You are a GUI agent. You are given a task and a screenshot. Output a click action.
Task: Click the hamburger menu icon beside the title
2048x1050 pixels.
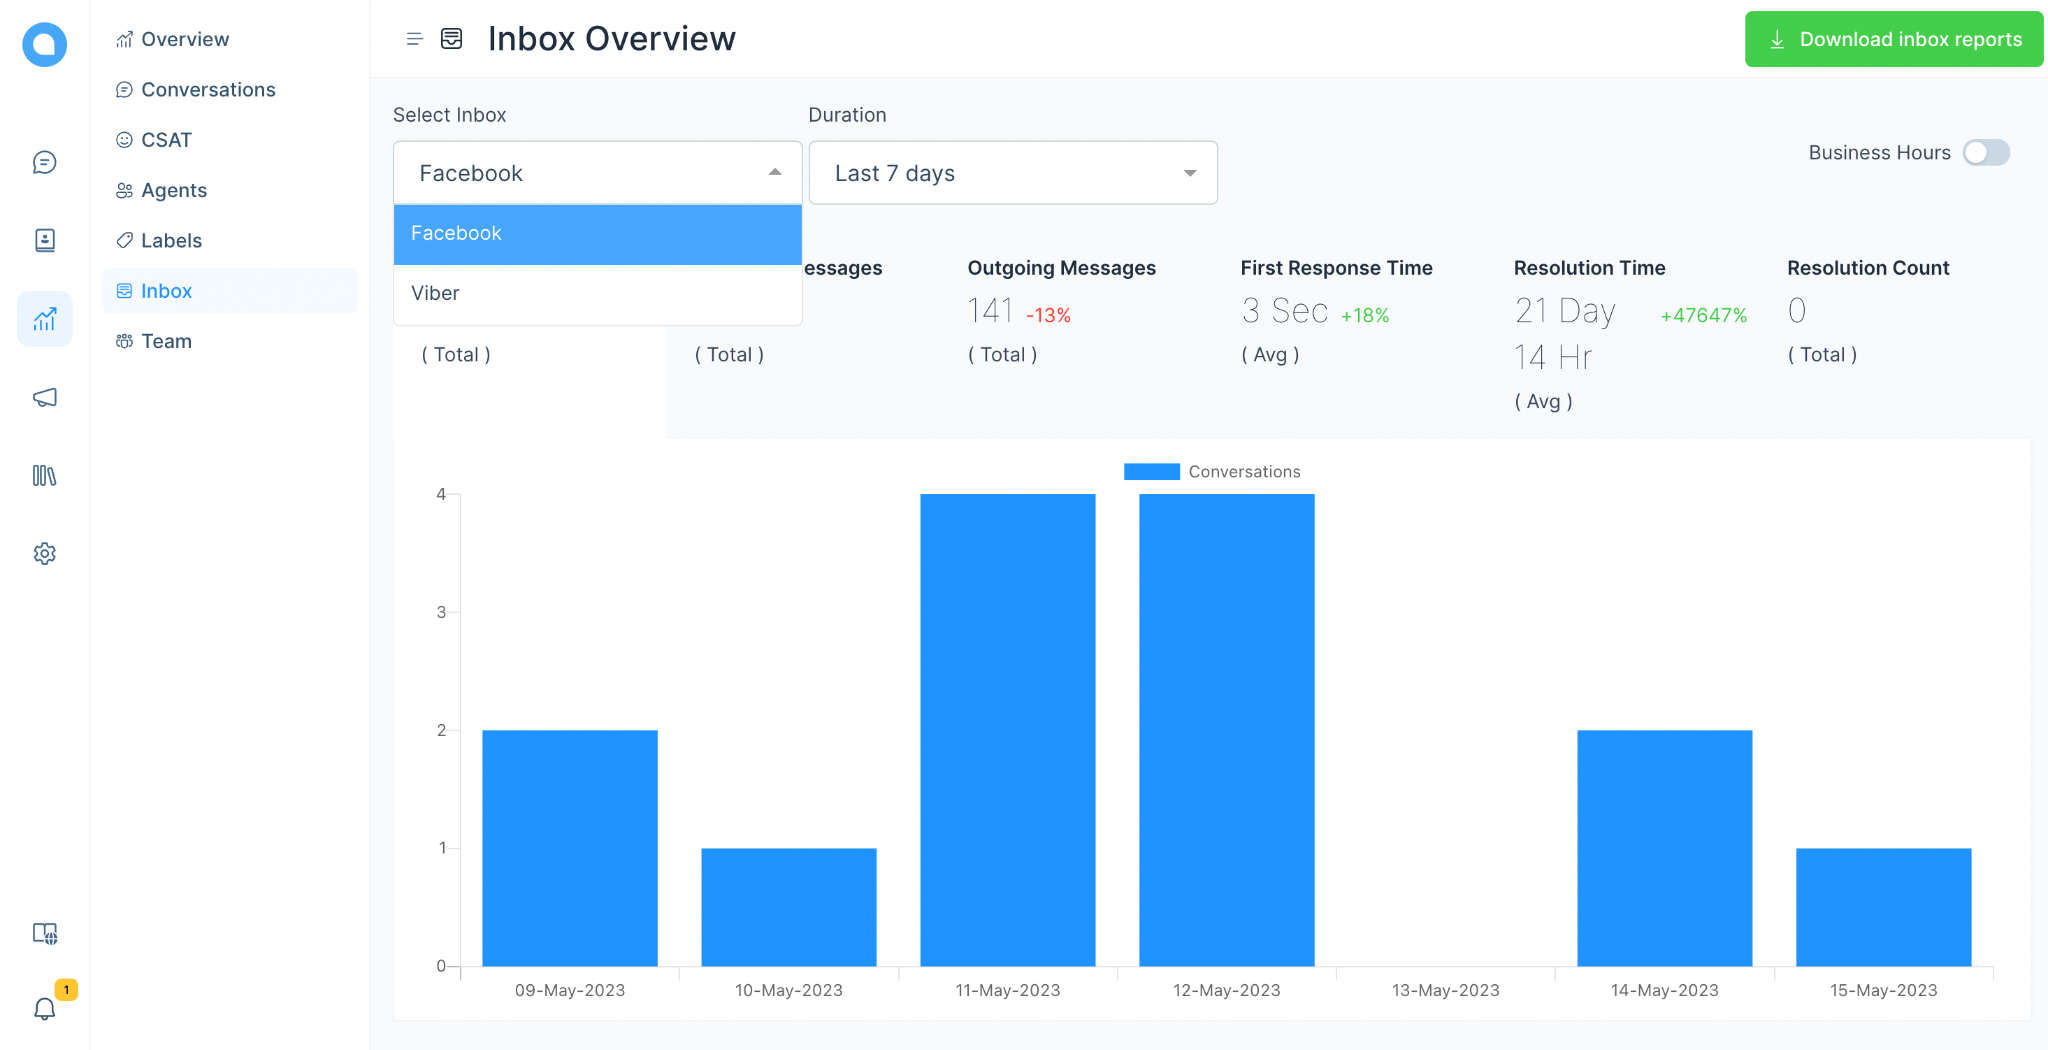pyautogui.click(x=414, y=39)
